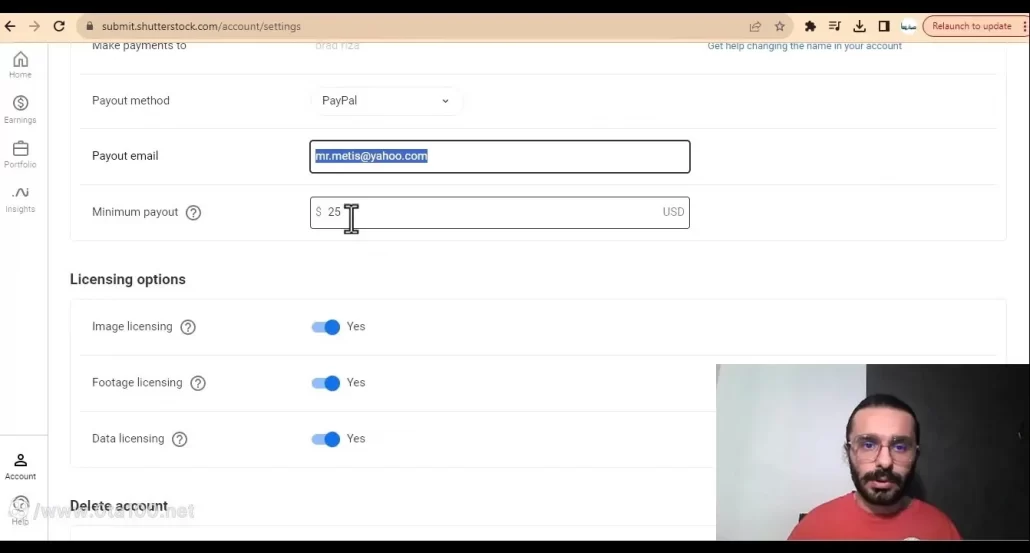Click Get help changing the name link
Image resolution: width=1030 pixels, height=553 pixels.
[x=804, y=46]
